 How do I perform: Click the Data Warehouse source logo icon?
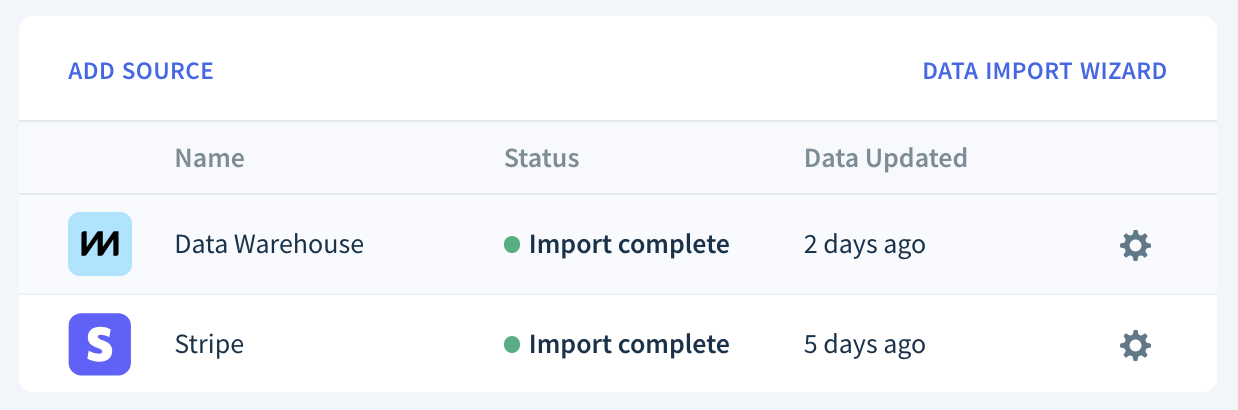click(100, 244)
